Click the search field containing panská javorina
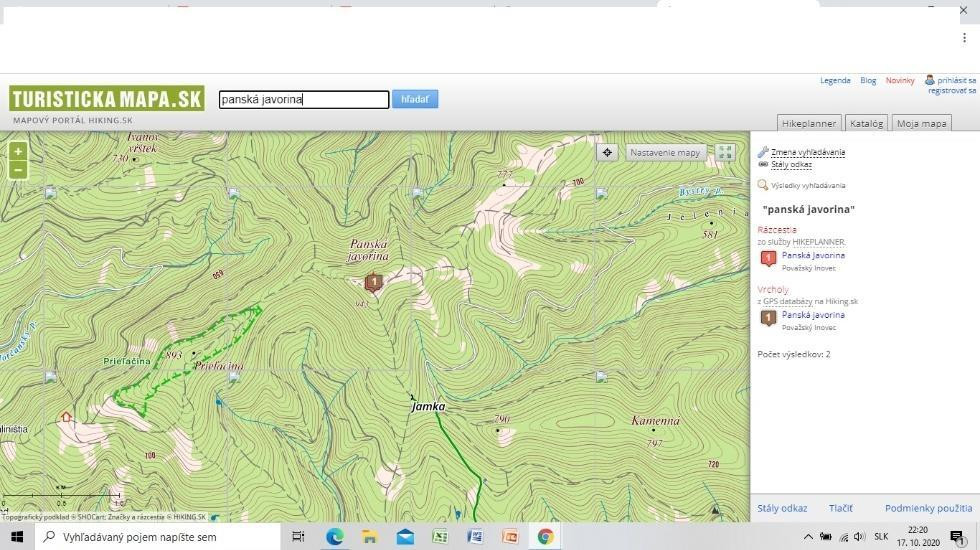The height and width of the screenshot is (550, 980). pyautogui.click(x=303, y=100)
